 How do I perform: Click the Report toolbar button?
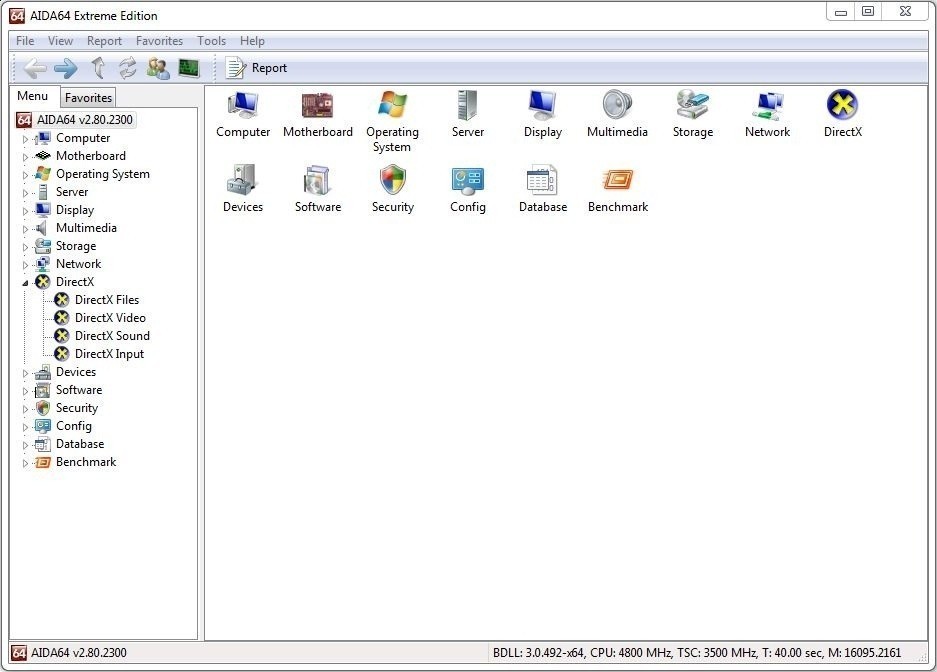pyautogui.click(x=256, y=68)
